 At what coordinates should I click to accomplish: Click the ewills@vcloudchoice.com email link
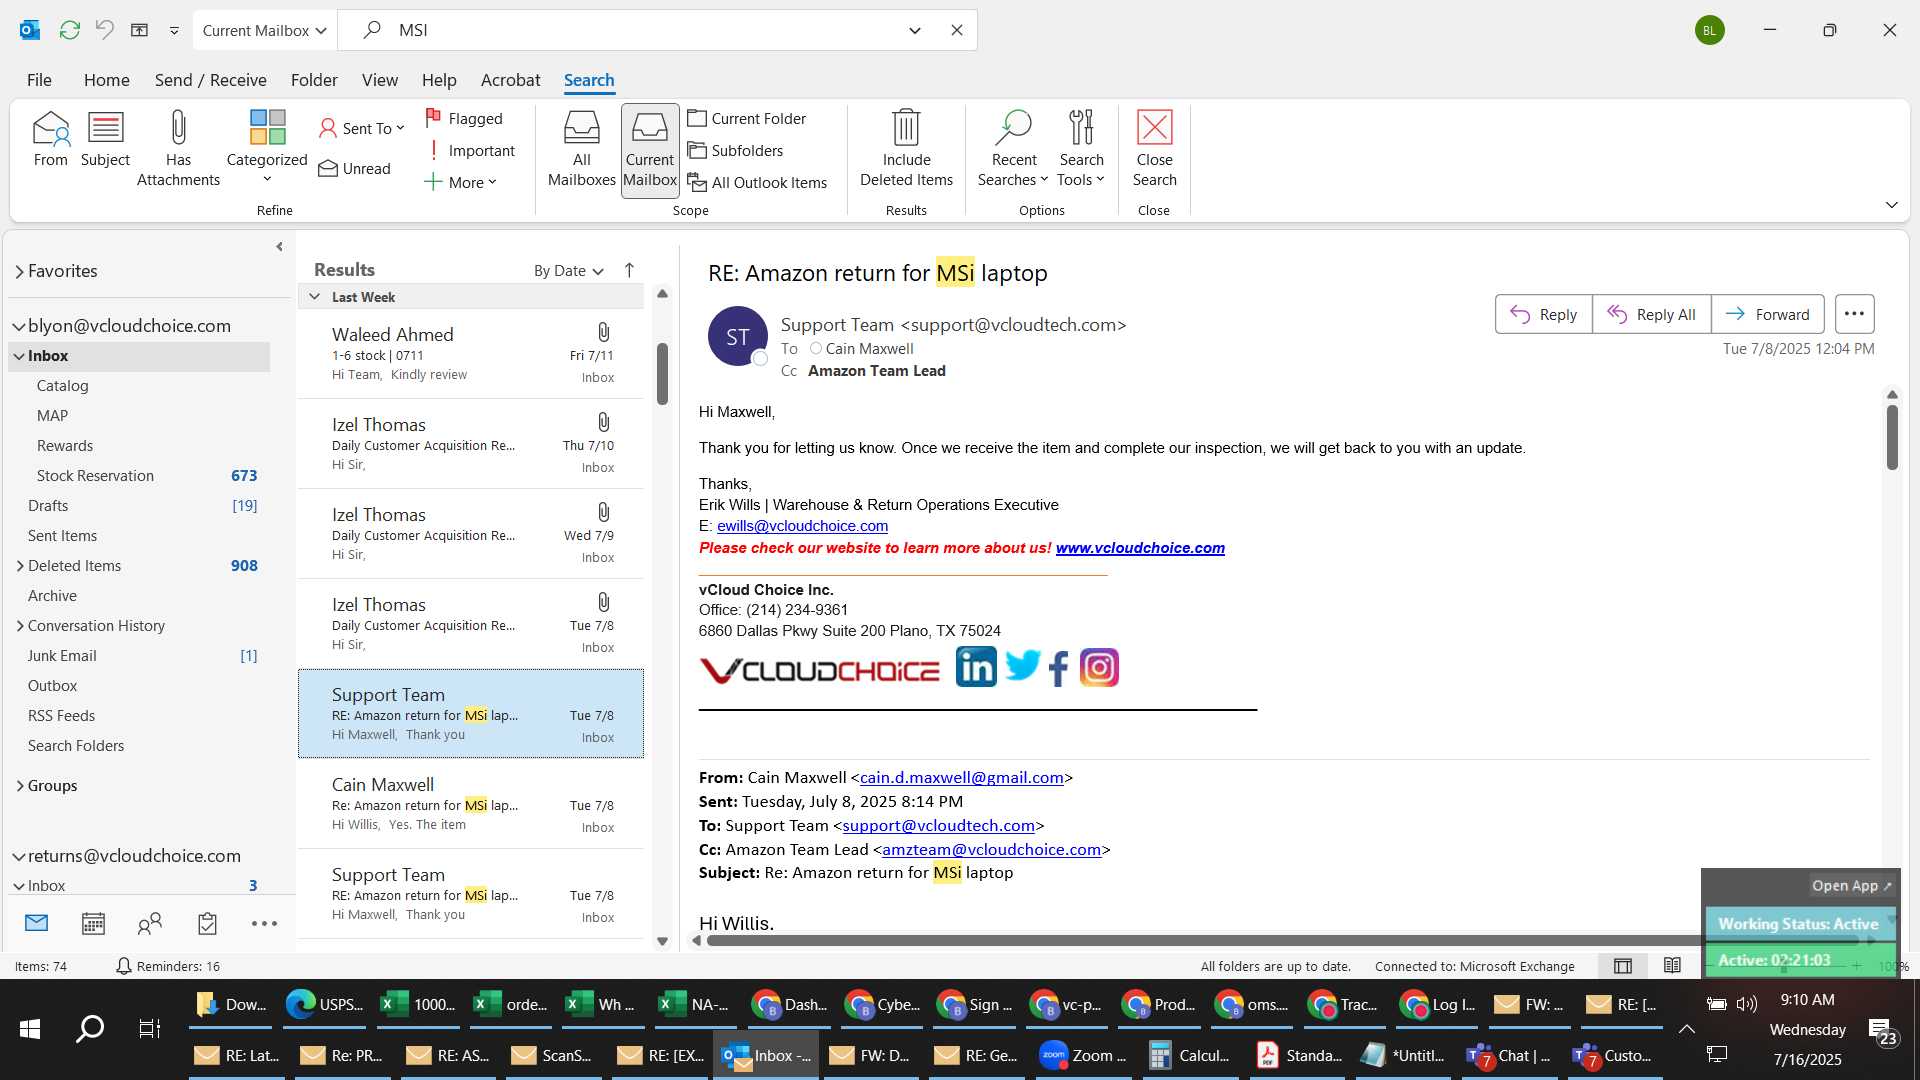pyautogui.click(x=802, y=526)
